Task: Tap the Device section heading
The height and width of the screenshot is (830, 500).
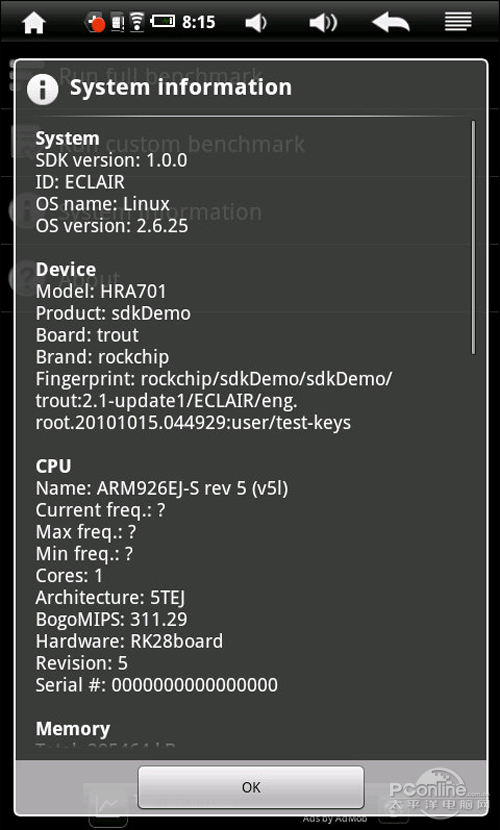Action: pos(66,269)
